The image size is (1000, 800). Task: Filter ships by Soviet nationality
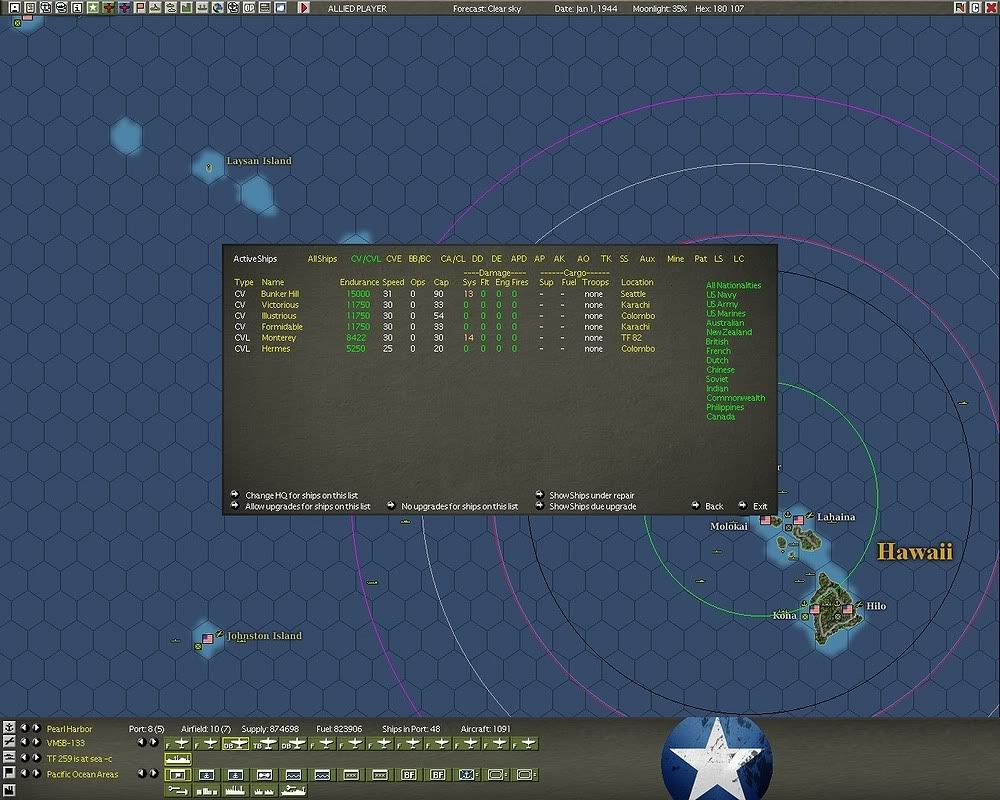(717, 379)
